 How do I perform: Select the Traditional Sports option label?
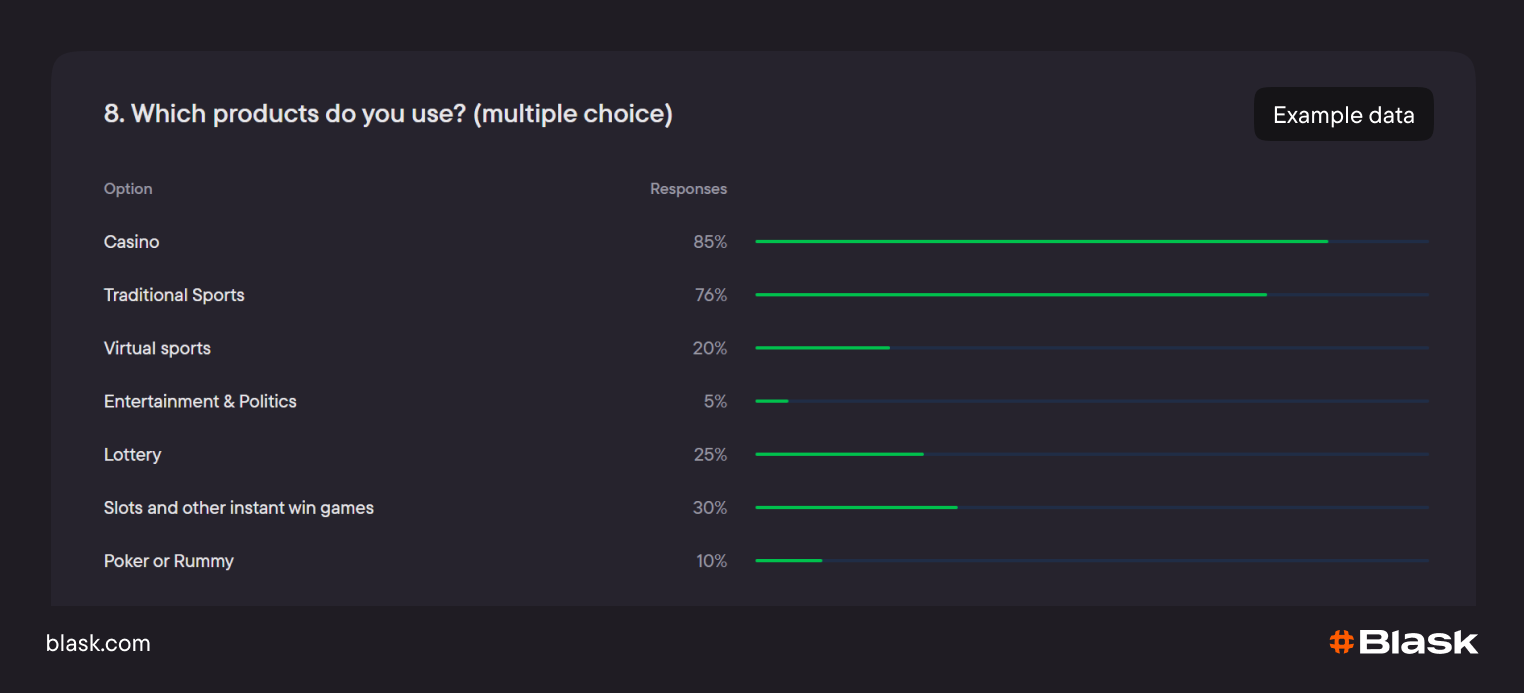174,295
